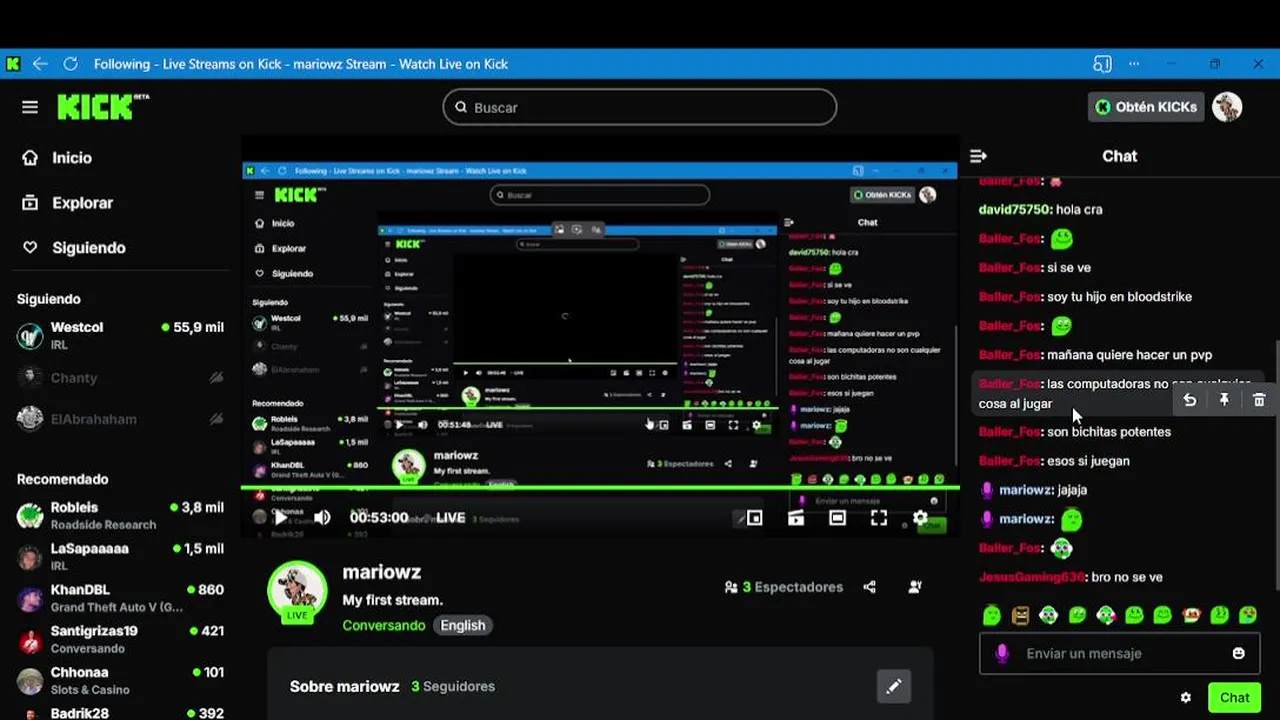
Task: Open recommended channel Badrik28
Action: coord(120,711)
